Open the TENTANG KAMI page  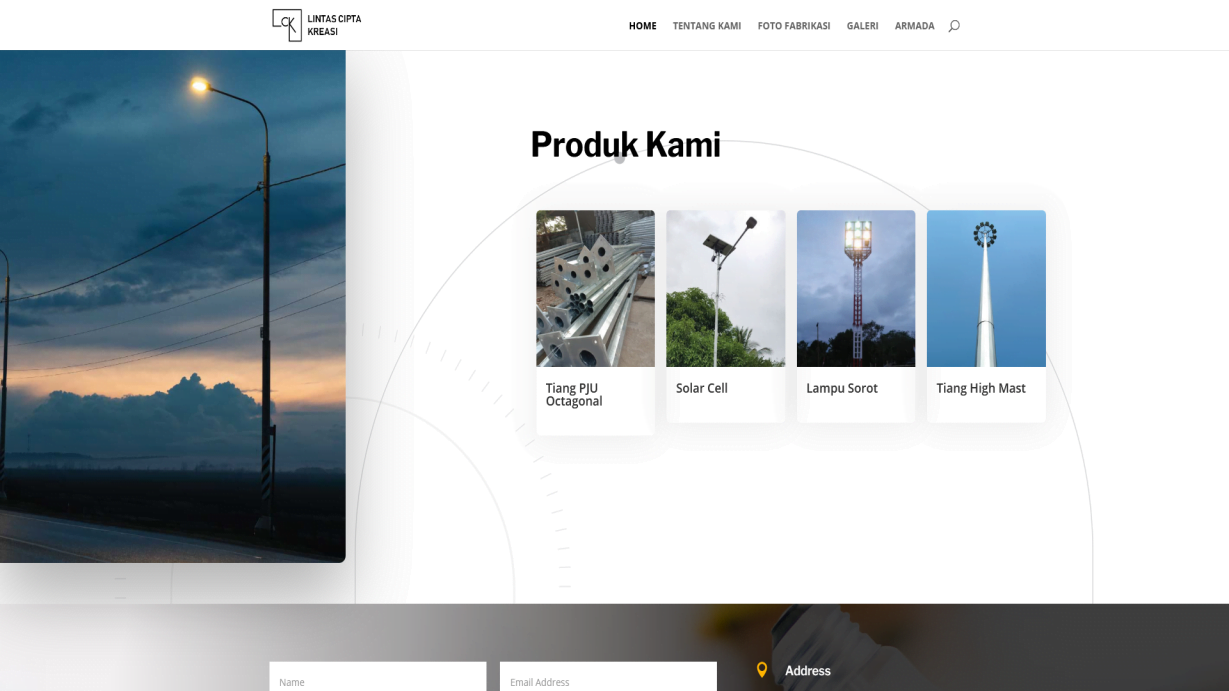tap(707, 26)
